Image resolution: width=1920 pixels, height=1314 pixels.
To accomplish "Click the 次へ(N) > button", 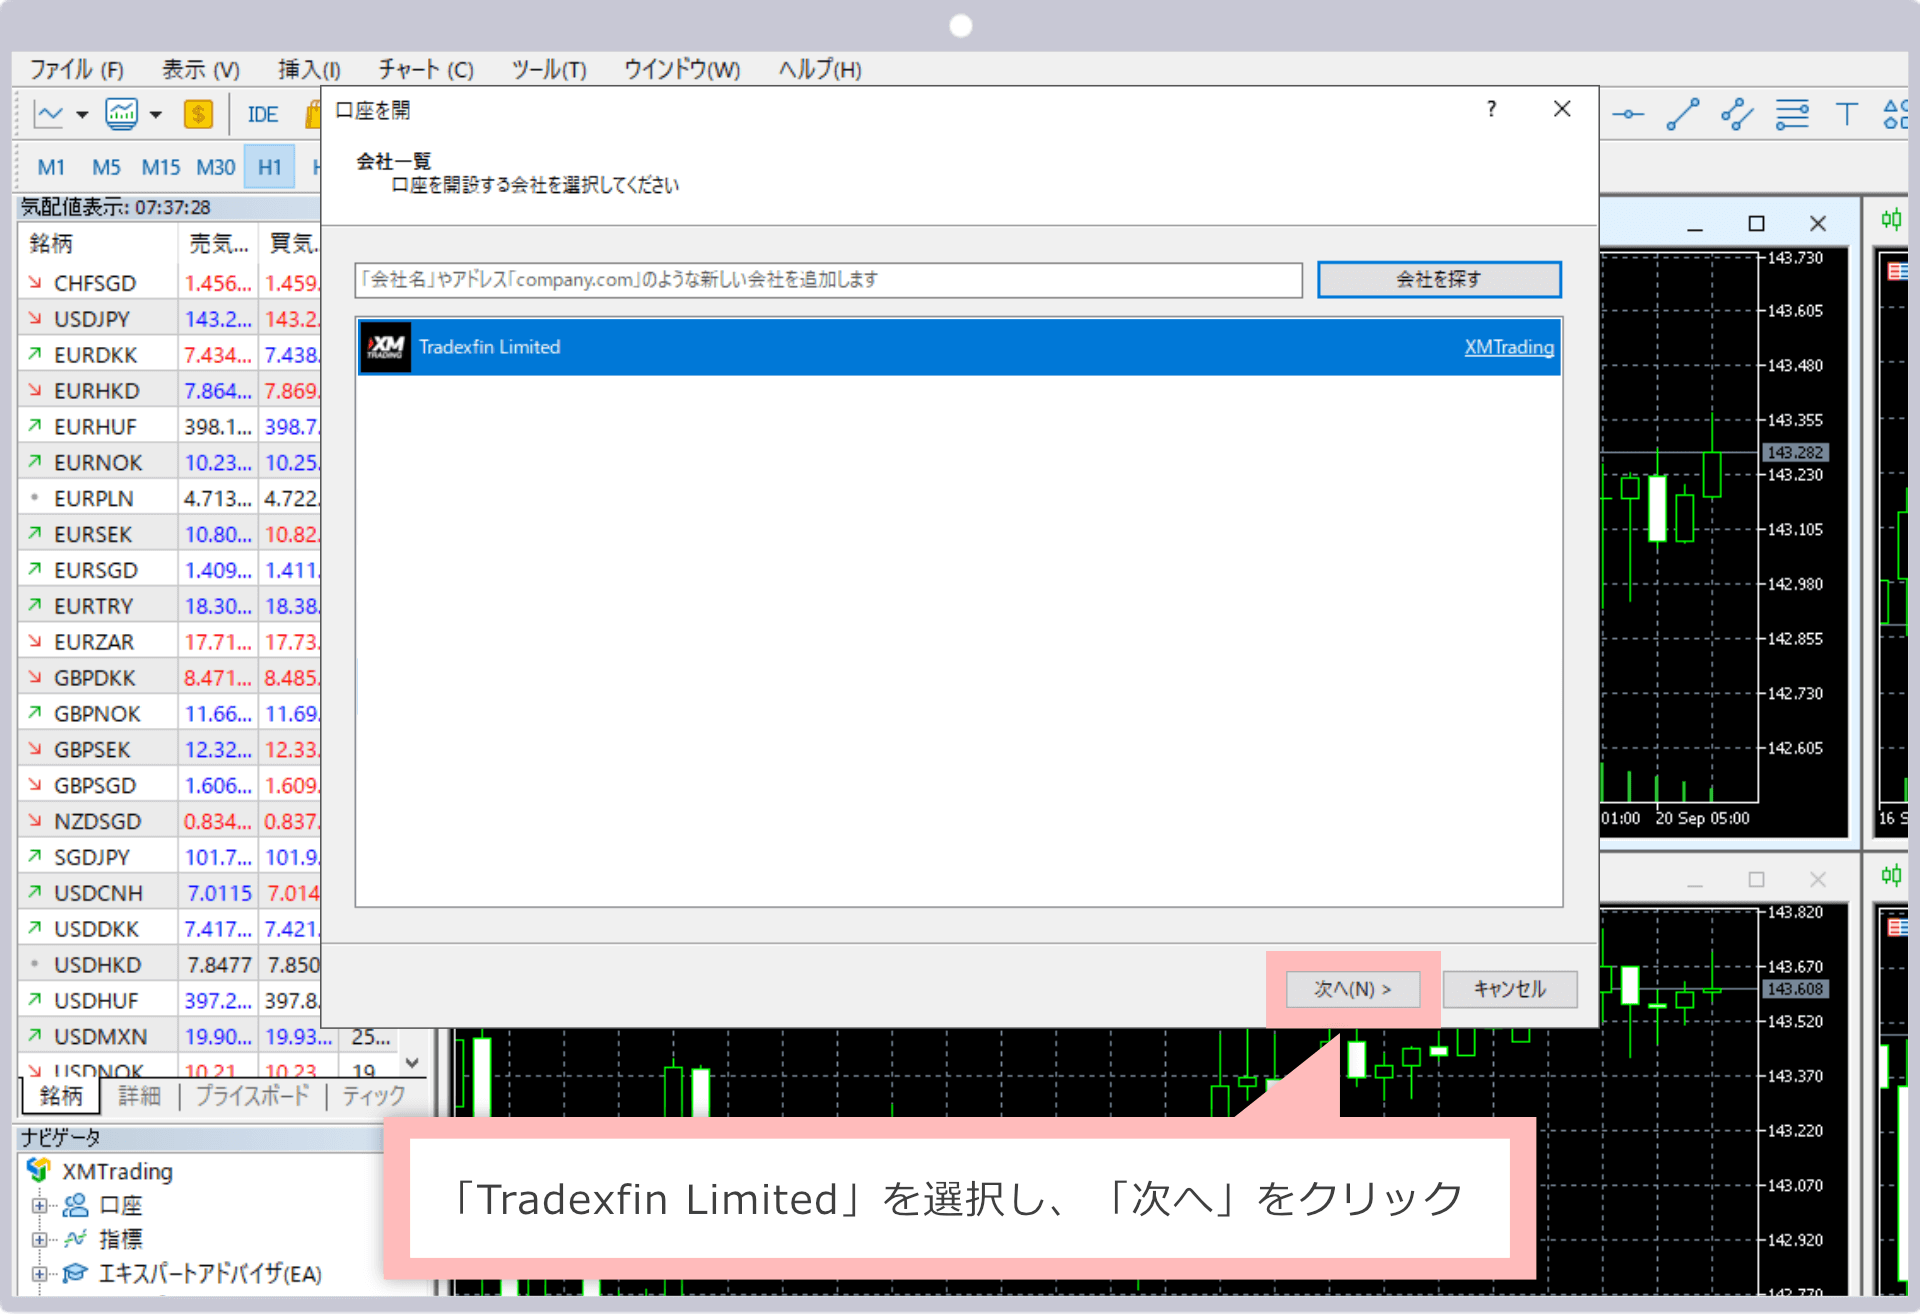I will pyautogui.click(x=1352, y=988).
